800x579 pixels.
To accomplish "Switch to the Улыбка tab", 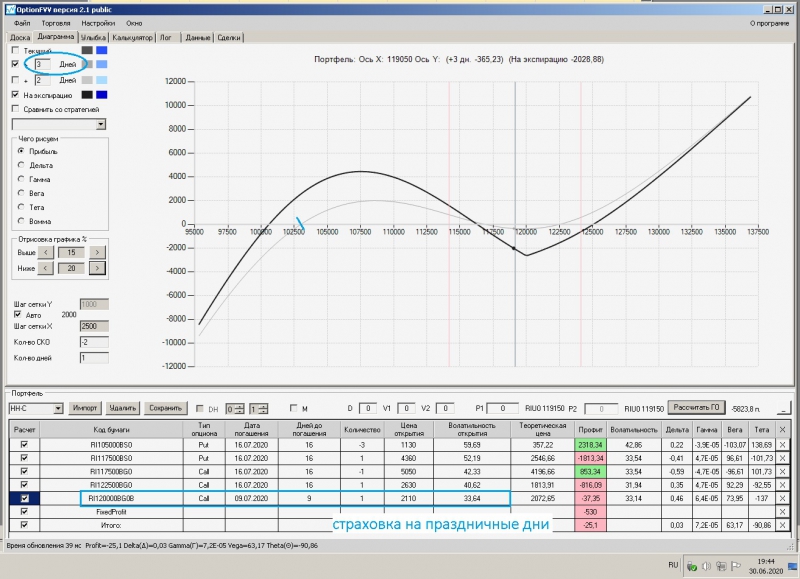I will pos(93,37).
